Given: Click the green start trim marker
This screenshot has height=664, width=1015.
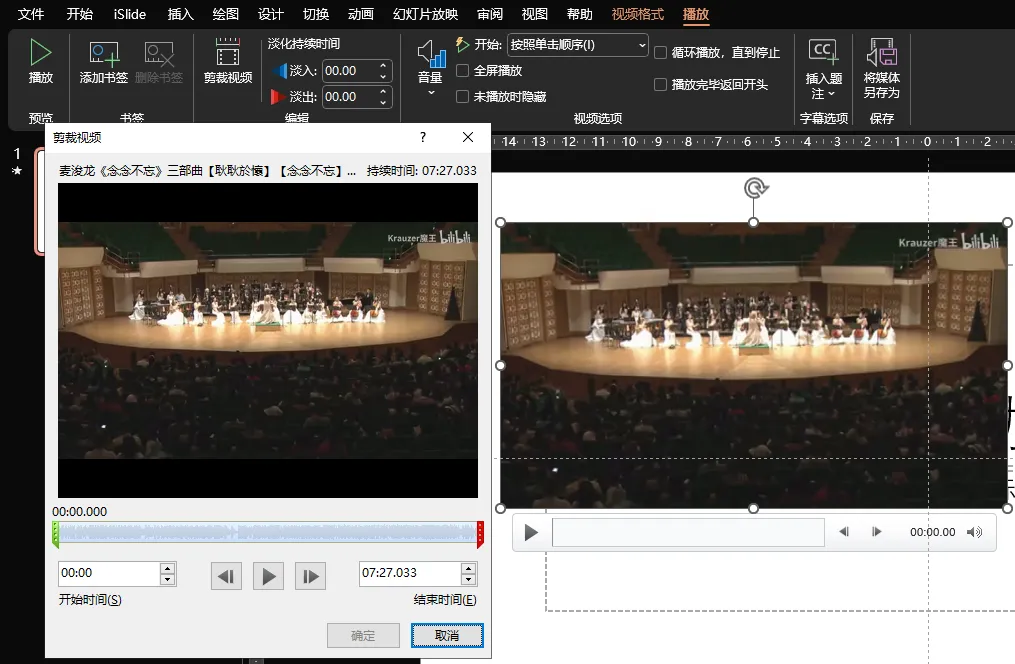Looking at the screenshot, I should [x=56, y=535].
